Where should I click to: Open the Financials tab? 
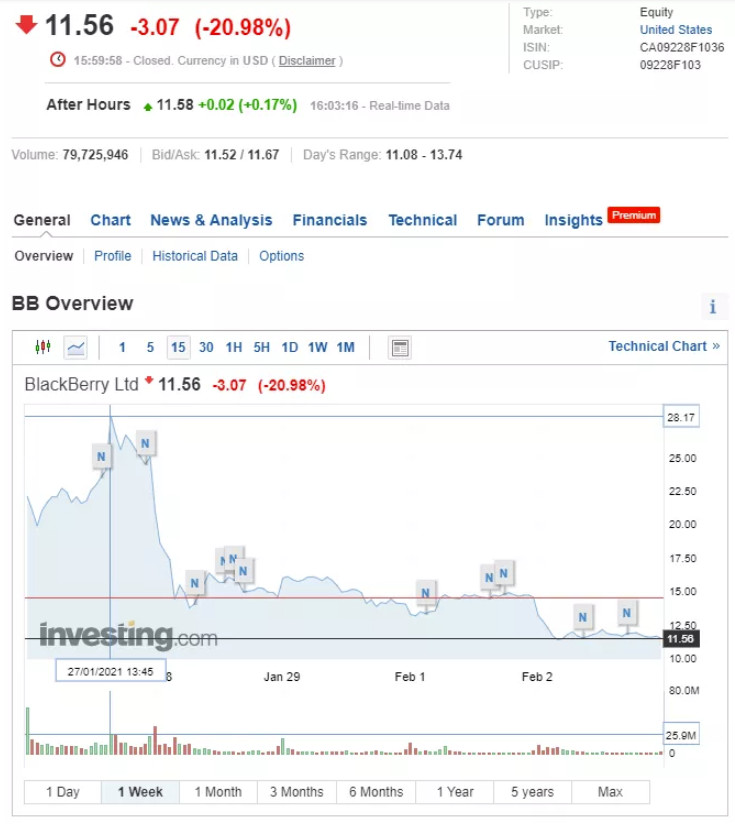tap(329, 220)
